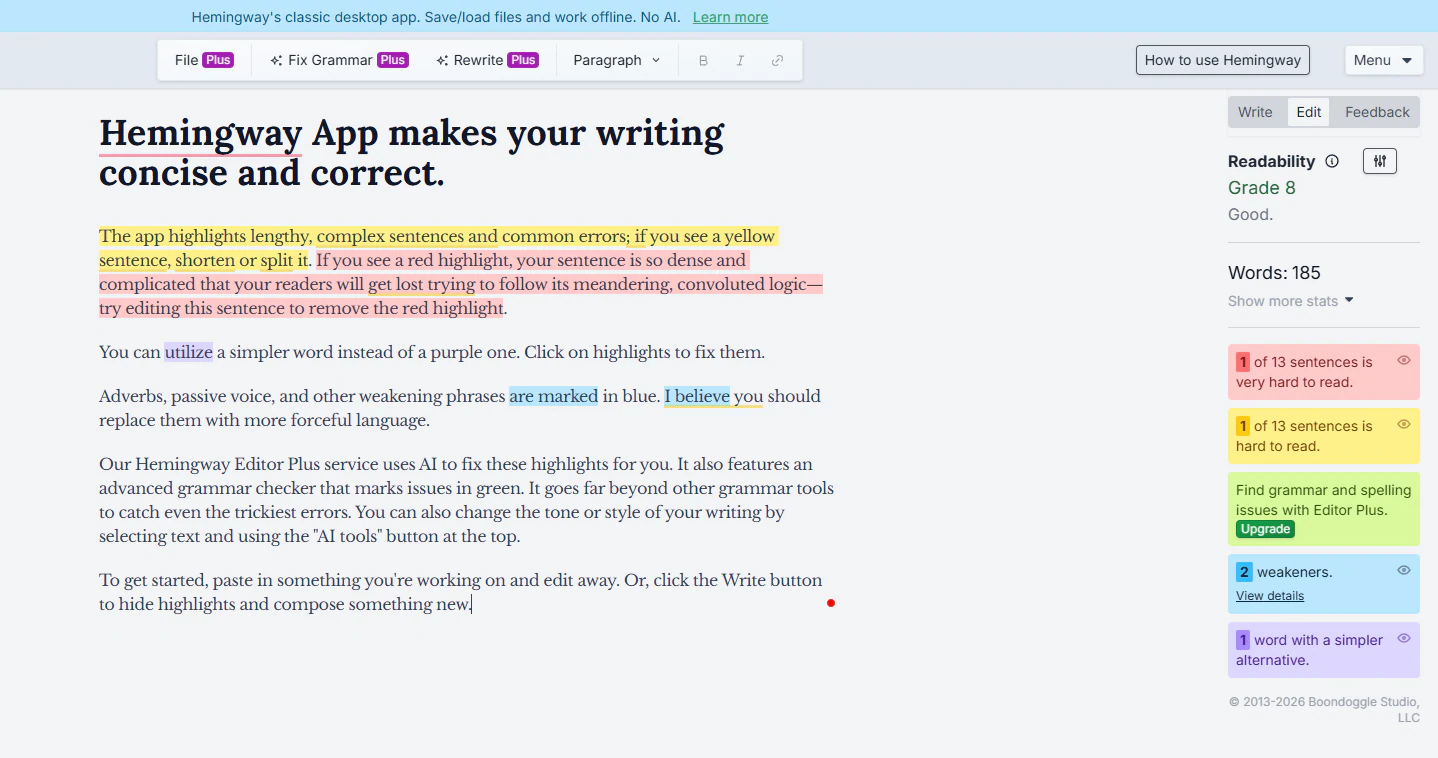The height and width of the screenshot is (758, 1438).
Task: Toggle eye icon for simpler alternative words
Action: click(1404, 638)
